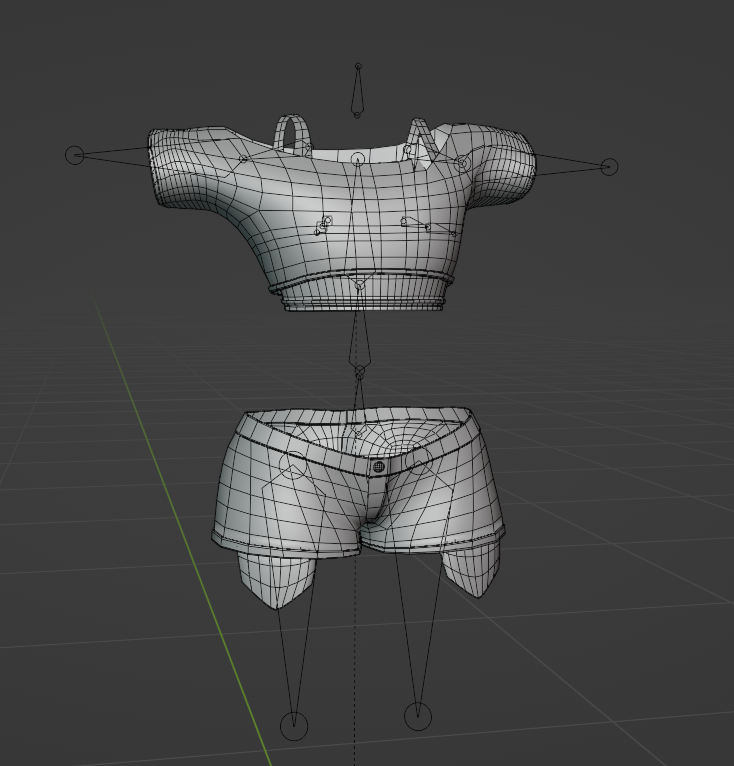The height and width of the screenshot is (766, 734).
Task: Select the bottom-left leg bone circle
Action: 293,726
